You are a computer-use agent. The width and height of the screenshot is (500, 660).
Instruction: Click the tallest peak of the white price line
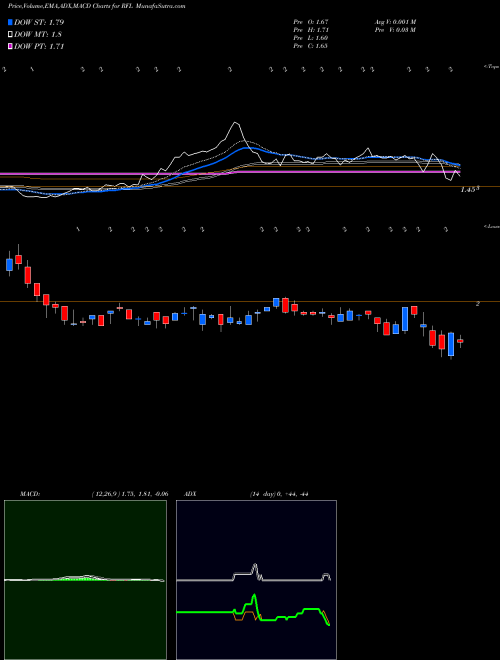coord(236,123)
